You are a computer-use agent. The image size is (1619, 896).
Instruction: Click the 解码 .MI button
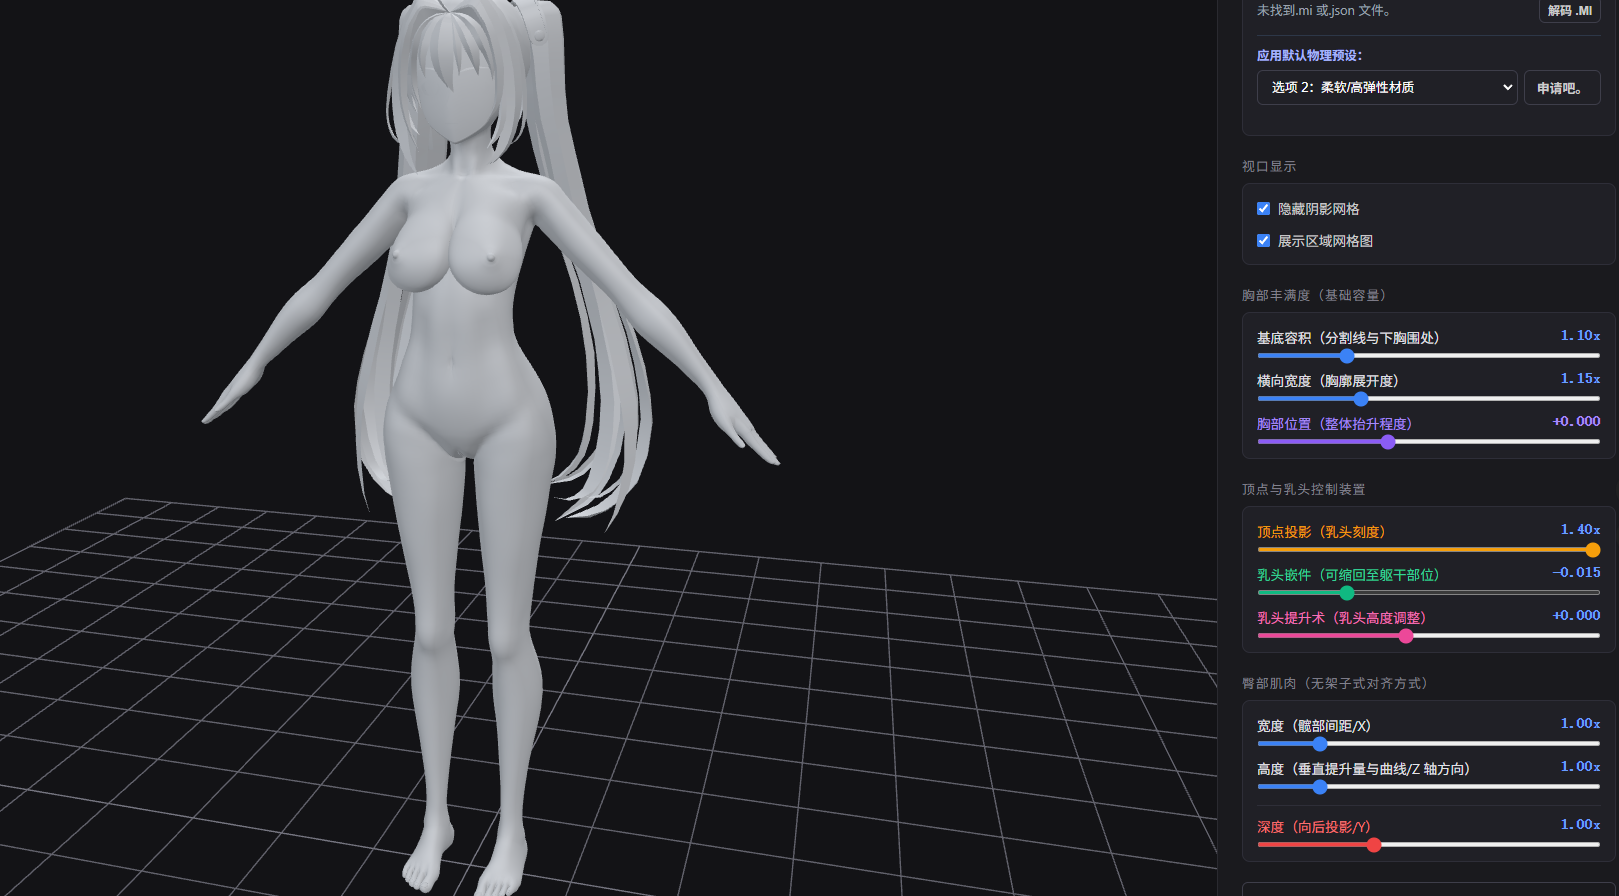click(1569, 11)
